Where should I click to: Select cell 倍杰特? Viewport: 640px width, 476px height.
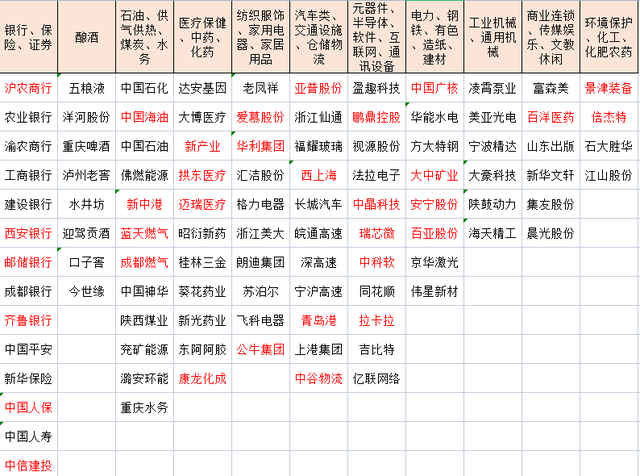point(609,117)
